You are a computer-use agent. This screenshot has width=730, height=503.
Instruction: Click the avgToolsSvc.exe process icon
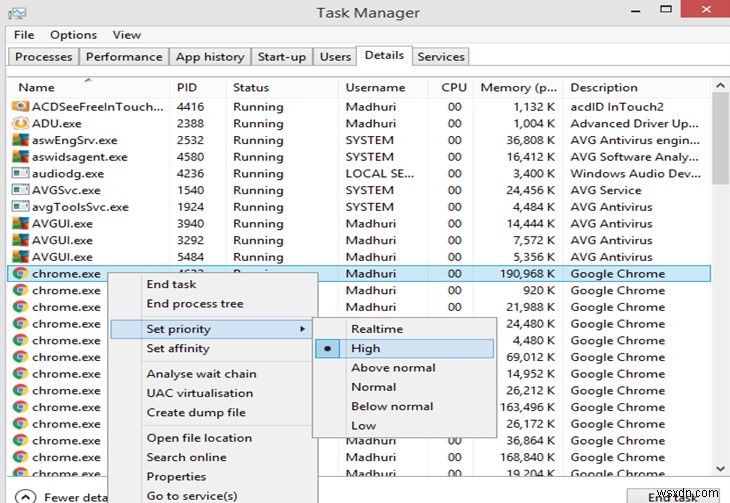point(20,207)
